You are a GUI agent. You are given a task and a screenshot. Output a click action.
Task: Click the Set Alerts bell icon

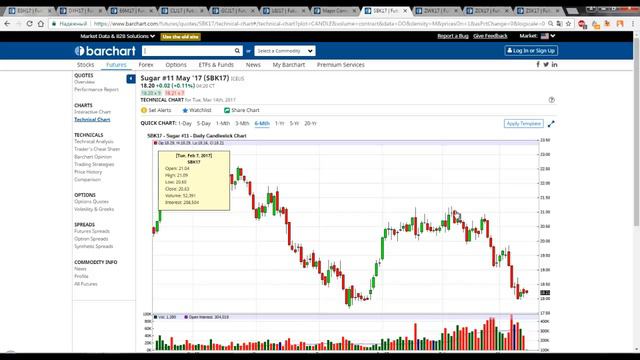point(144,110)
